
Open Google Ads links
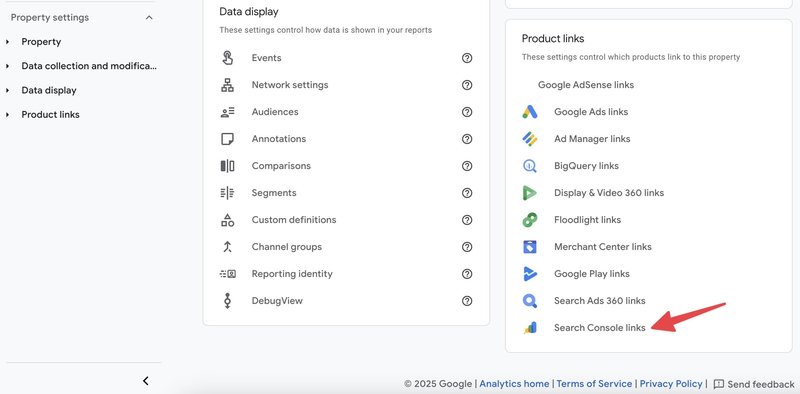click(591, 112)
